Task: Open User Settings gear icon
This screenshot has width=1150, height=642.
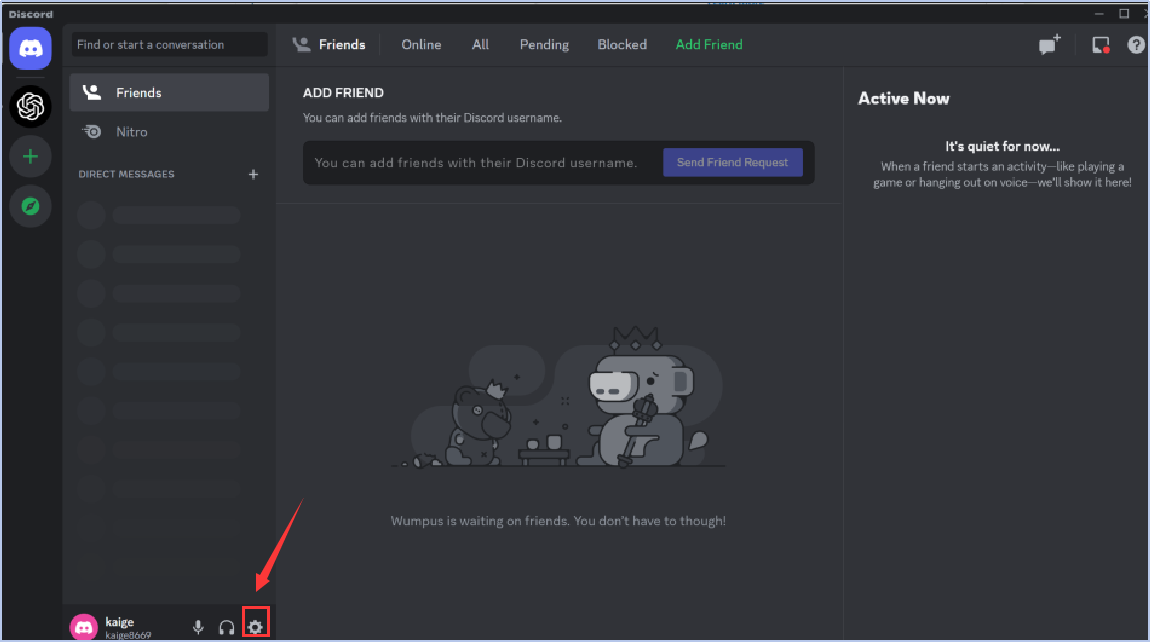Action: coord(255,627)
